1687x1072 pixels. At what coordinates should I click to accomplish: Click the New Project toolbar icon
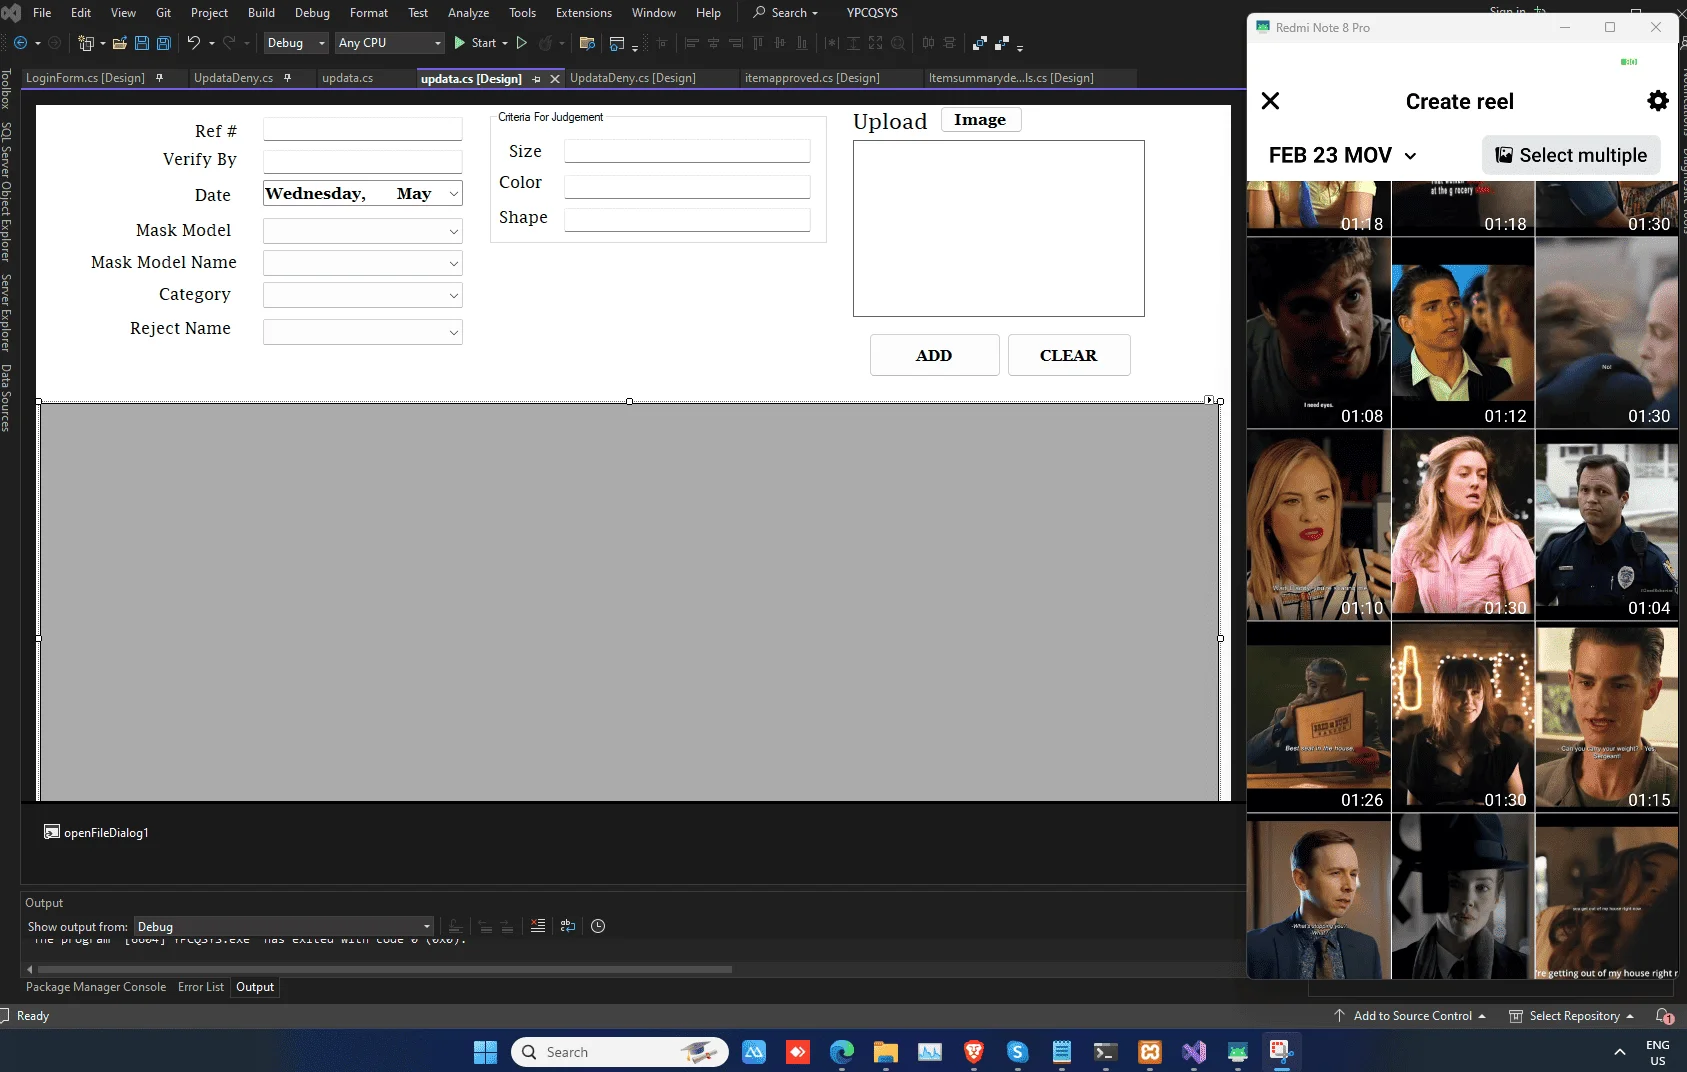tap(86, 43)
